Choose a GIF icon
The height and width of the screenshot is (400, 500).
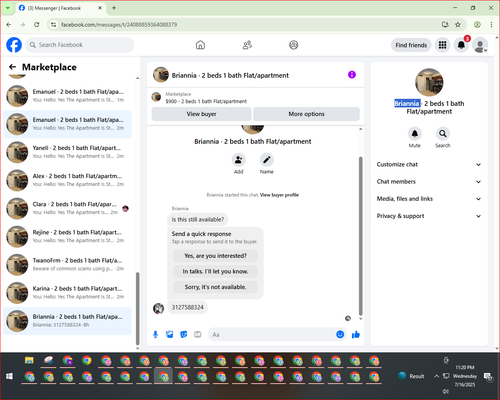(198, 334)
